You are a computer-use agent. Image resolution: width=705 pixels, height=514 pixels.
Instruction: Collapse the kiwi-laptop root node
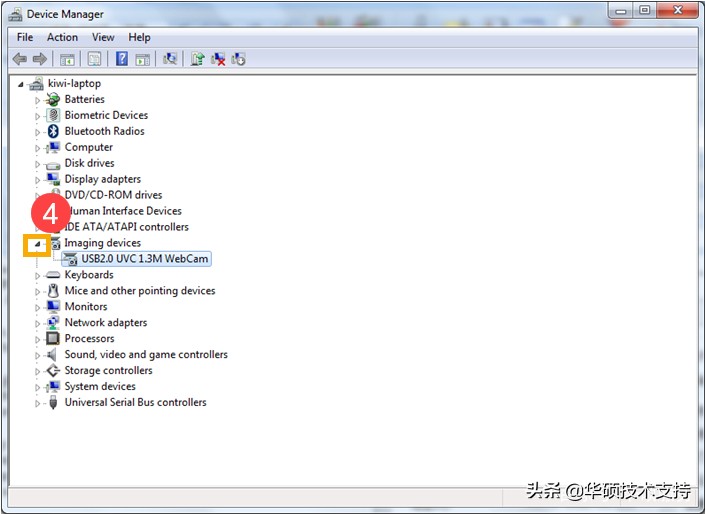point(21,84)
